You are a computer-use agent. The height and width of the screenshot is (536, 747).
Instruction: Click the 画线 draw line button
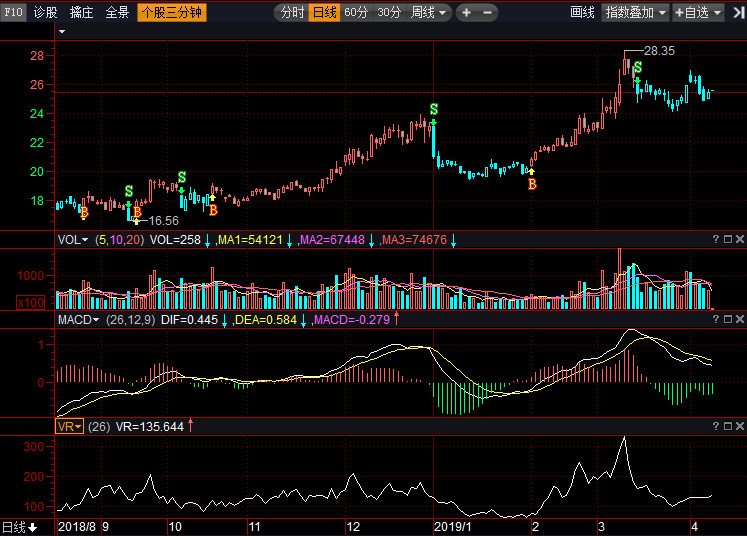[582, 13]
